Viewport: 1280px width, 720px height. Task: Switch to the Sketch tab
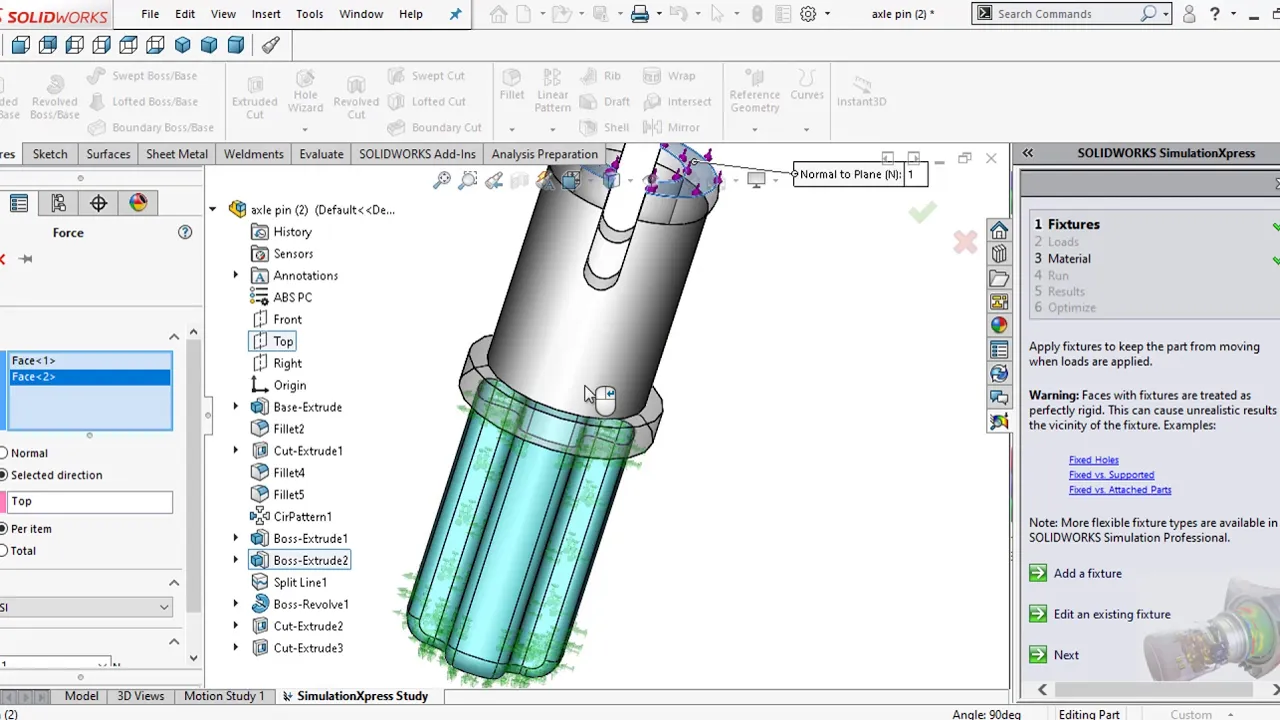(x=50, y=154)
